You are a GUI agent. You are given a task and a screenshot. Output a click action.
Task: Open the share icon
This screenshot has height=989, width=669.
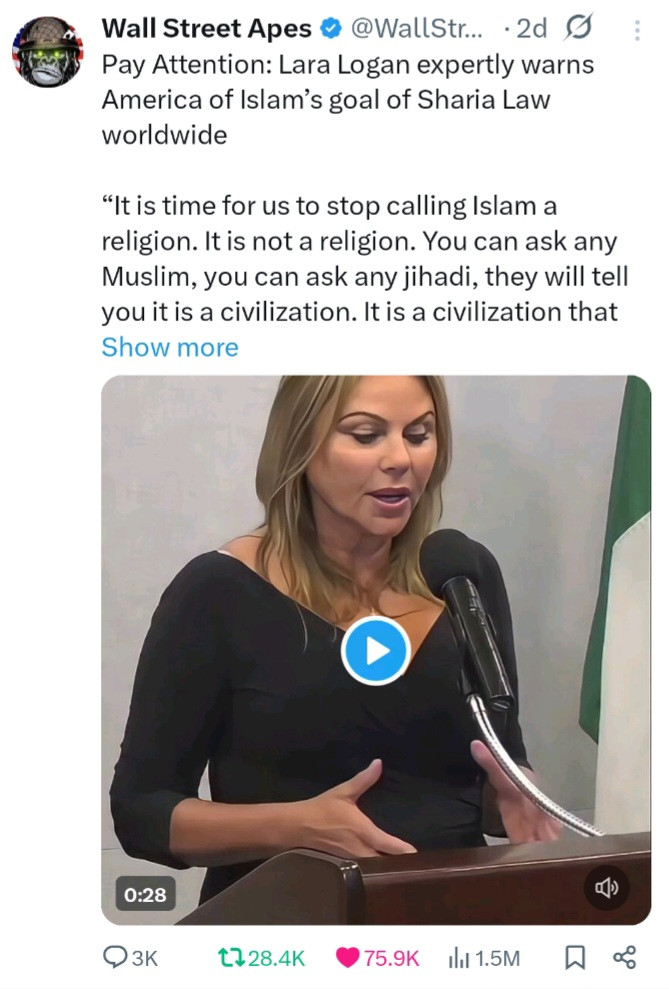pyautogui.click(x=624, y=957)
